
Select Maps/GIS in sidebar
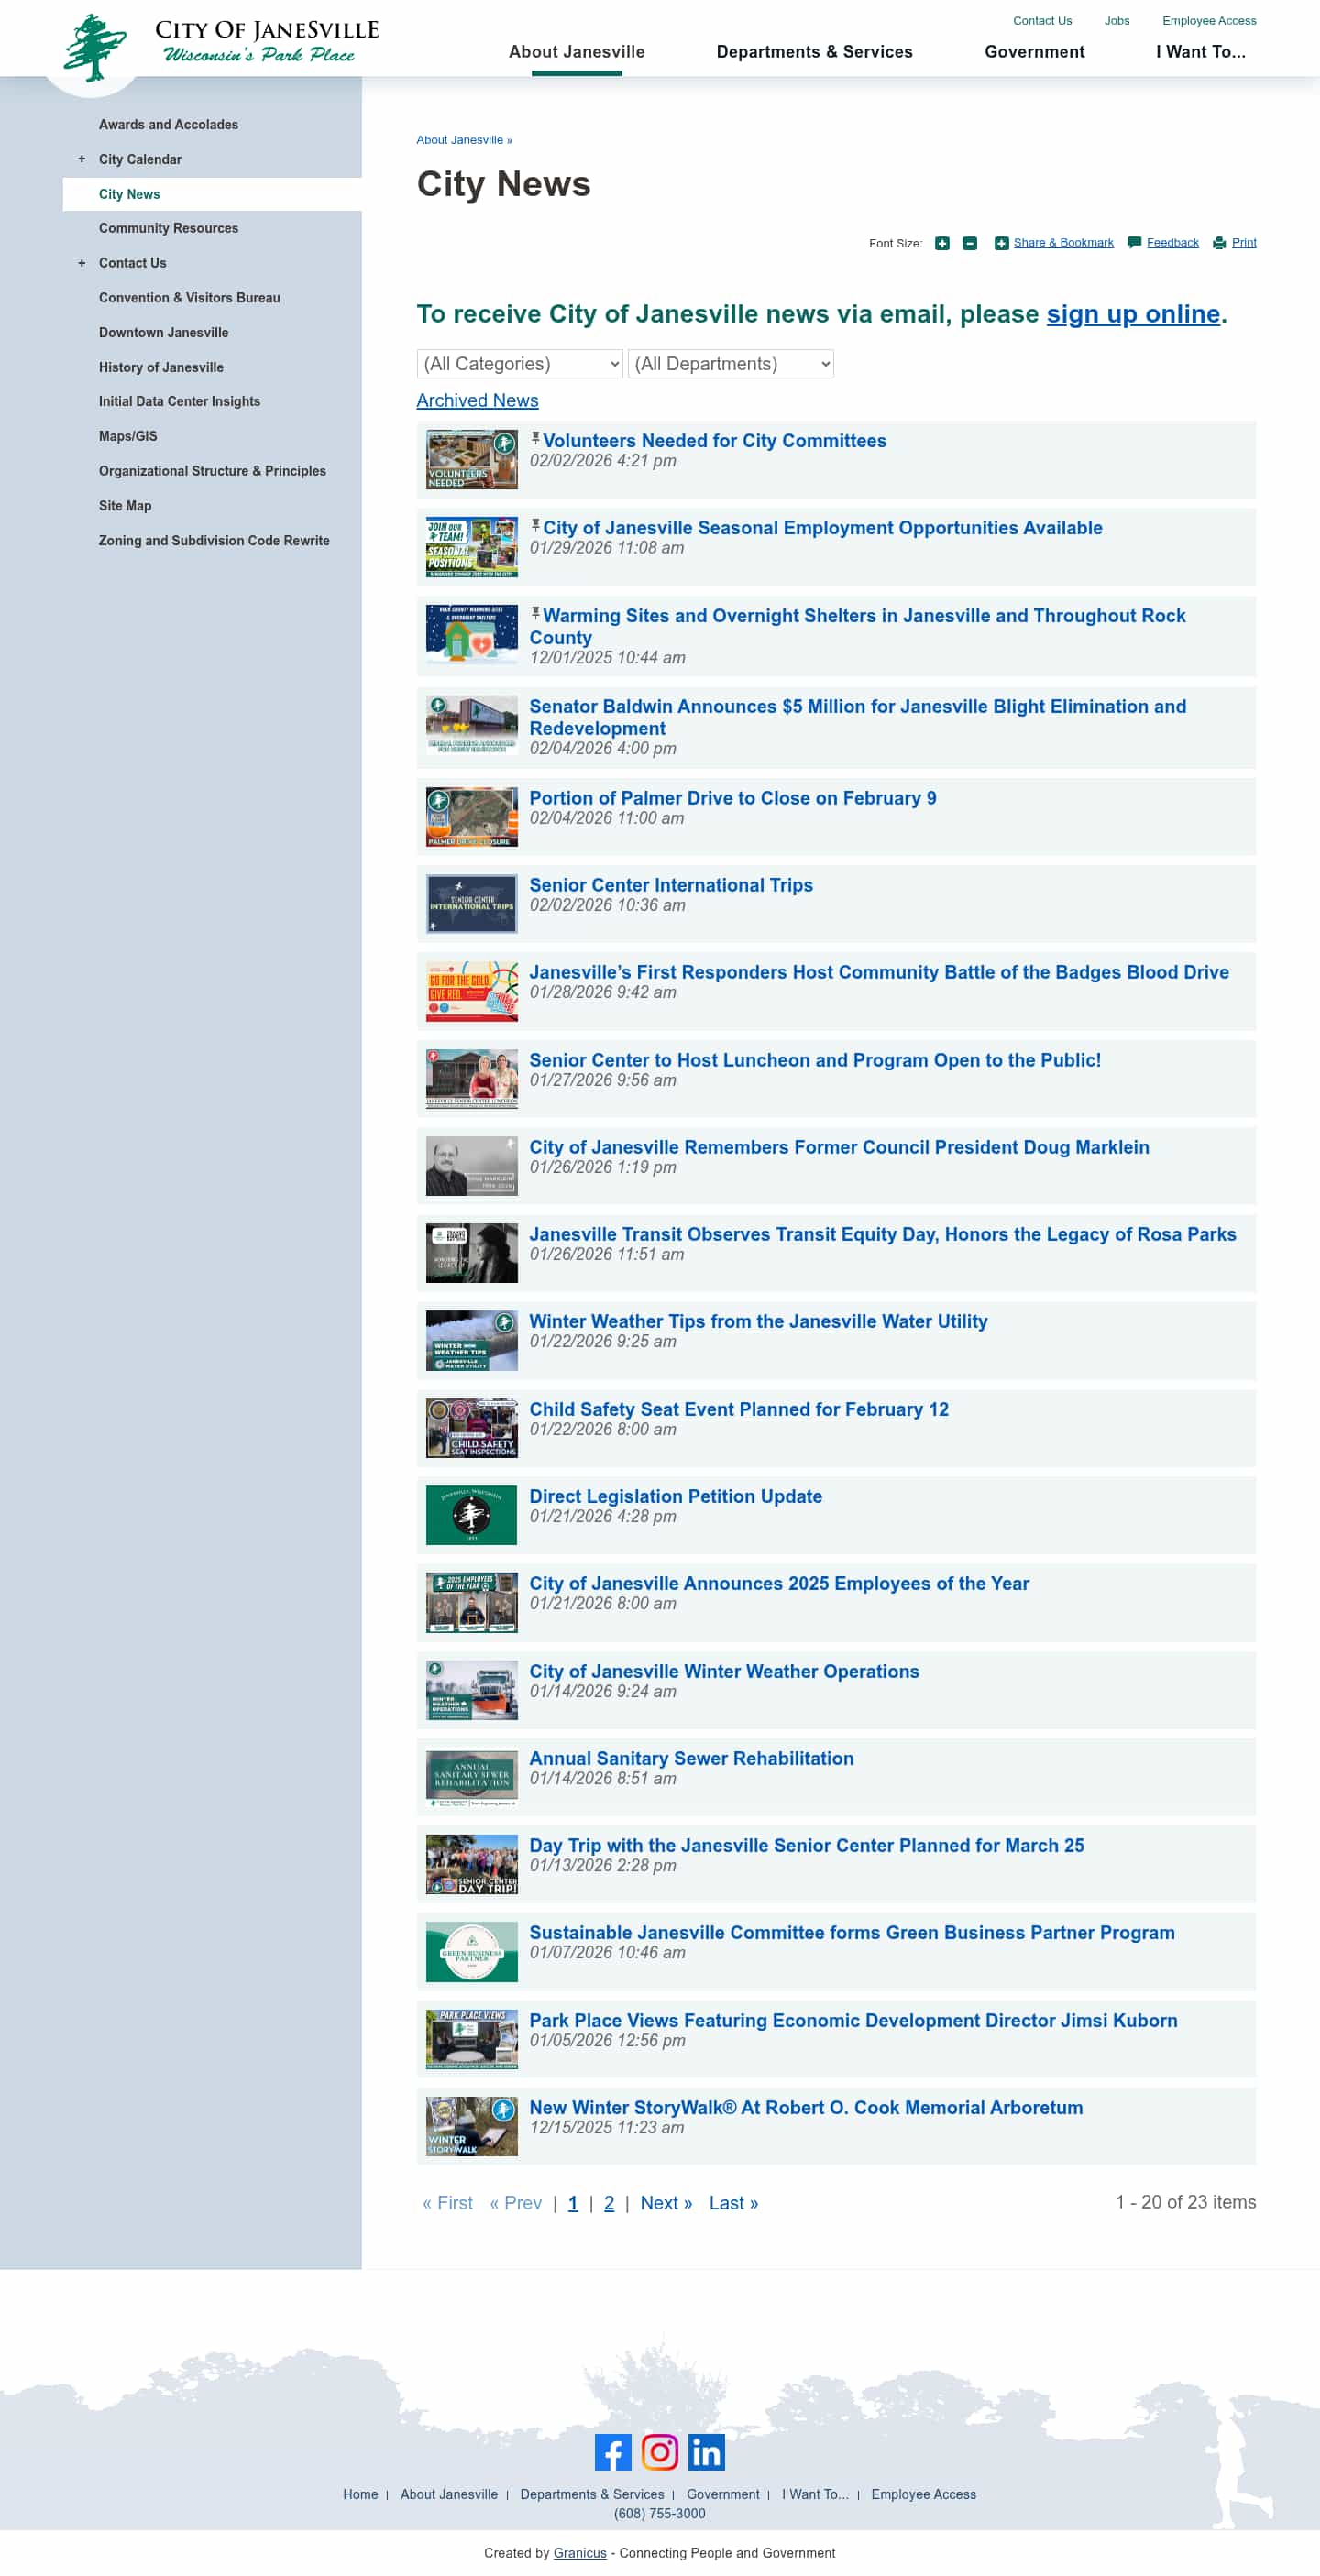(128, 436)
